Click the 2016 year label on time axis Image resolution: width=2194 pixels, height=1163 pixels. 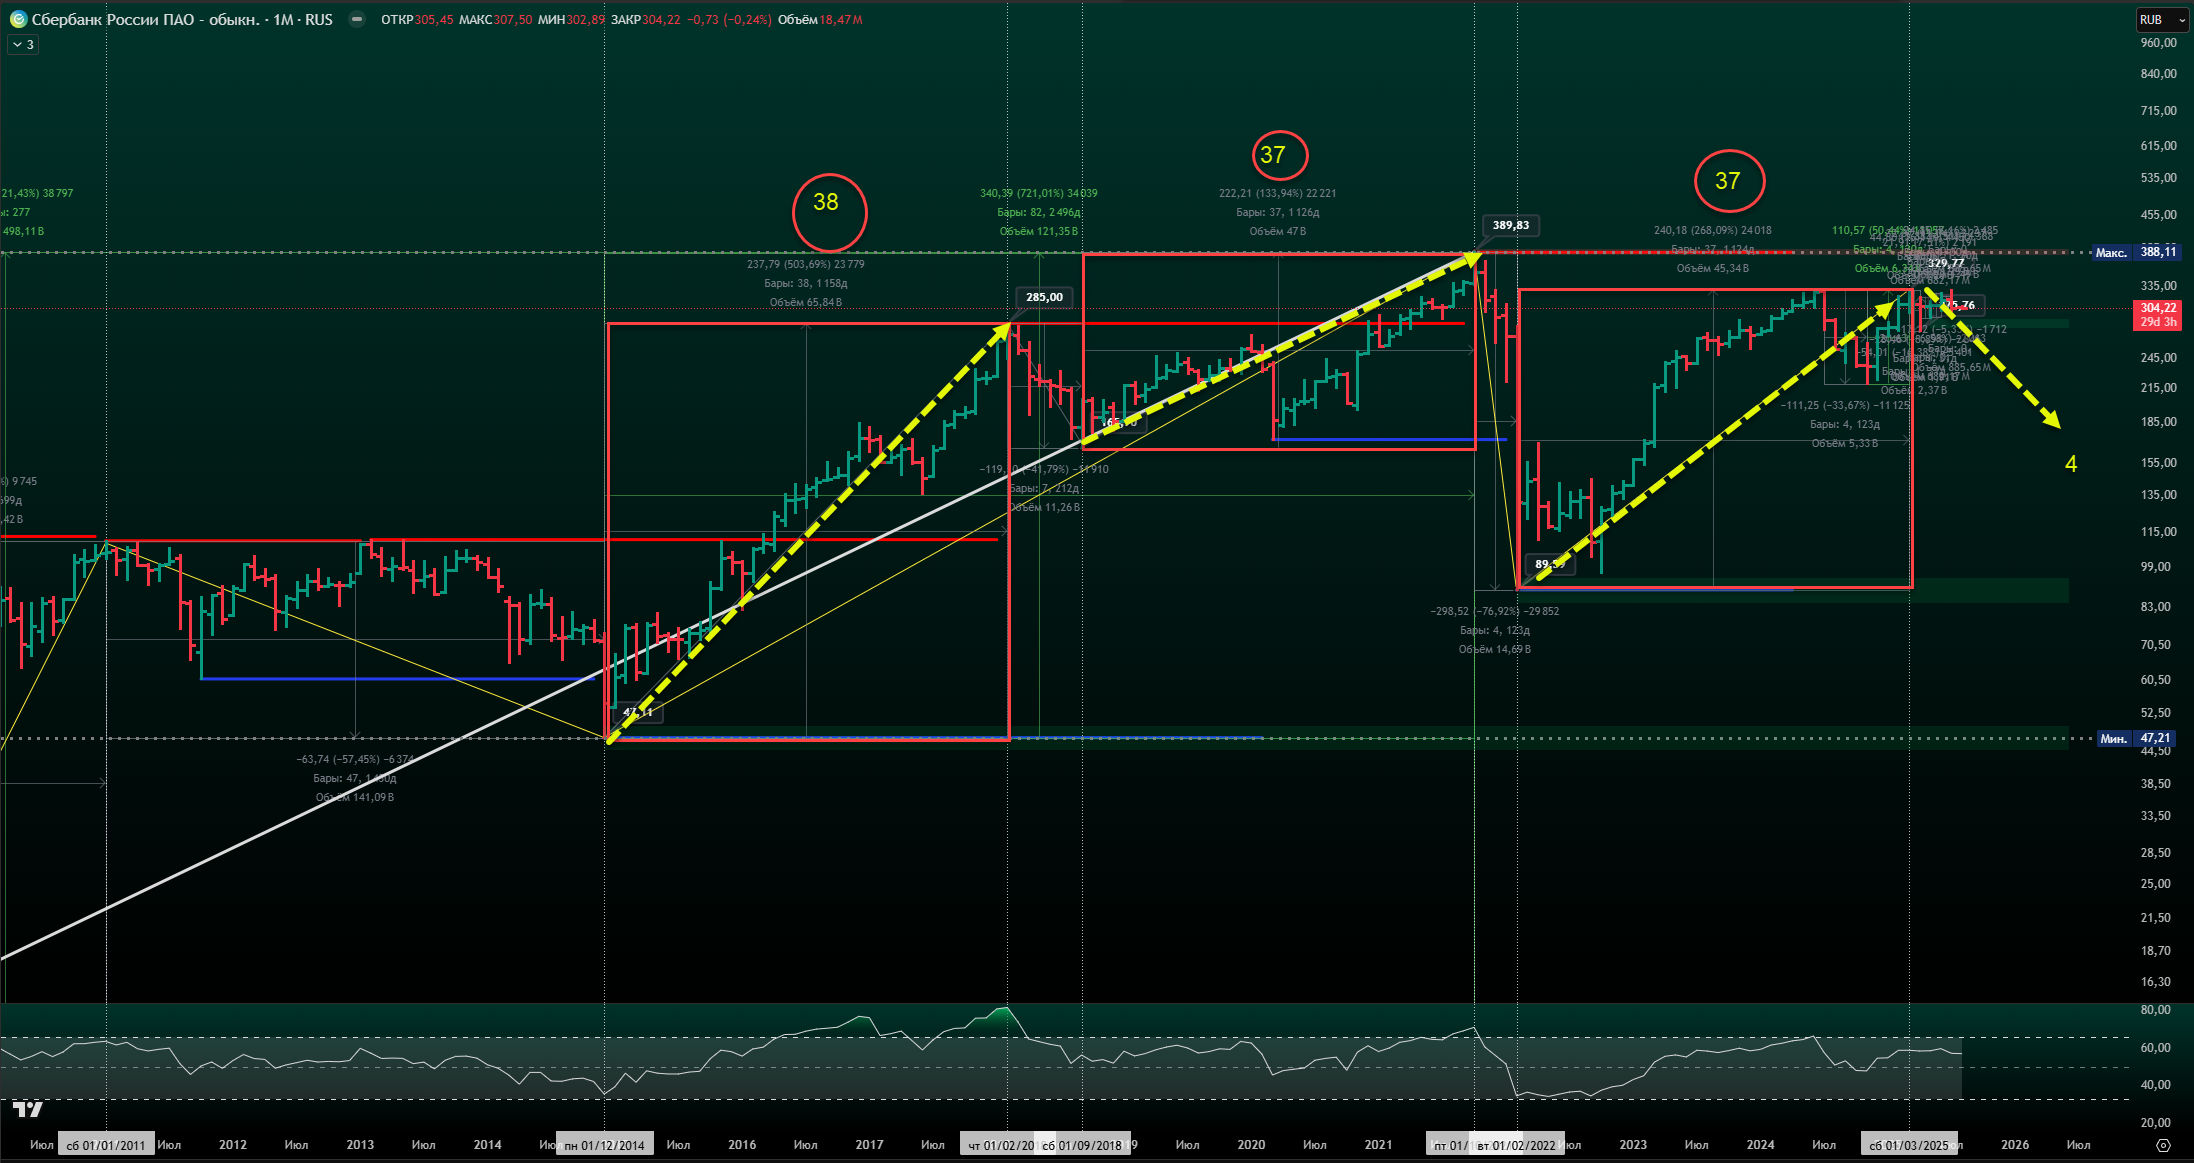(742, 1145)
